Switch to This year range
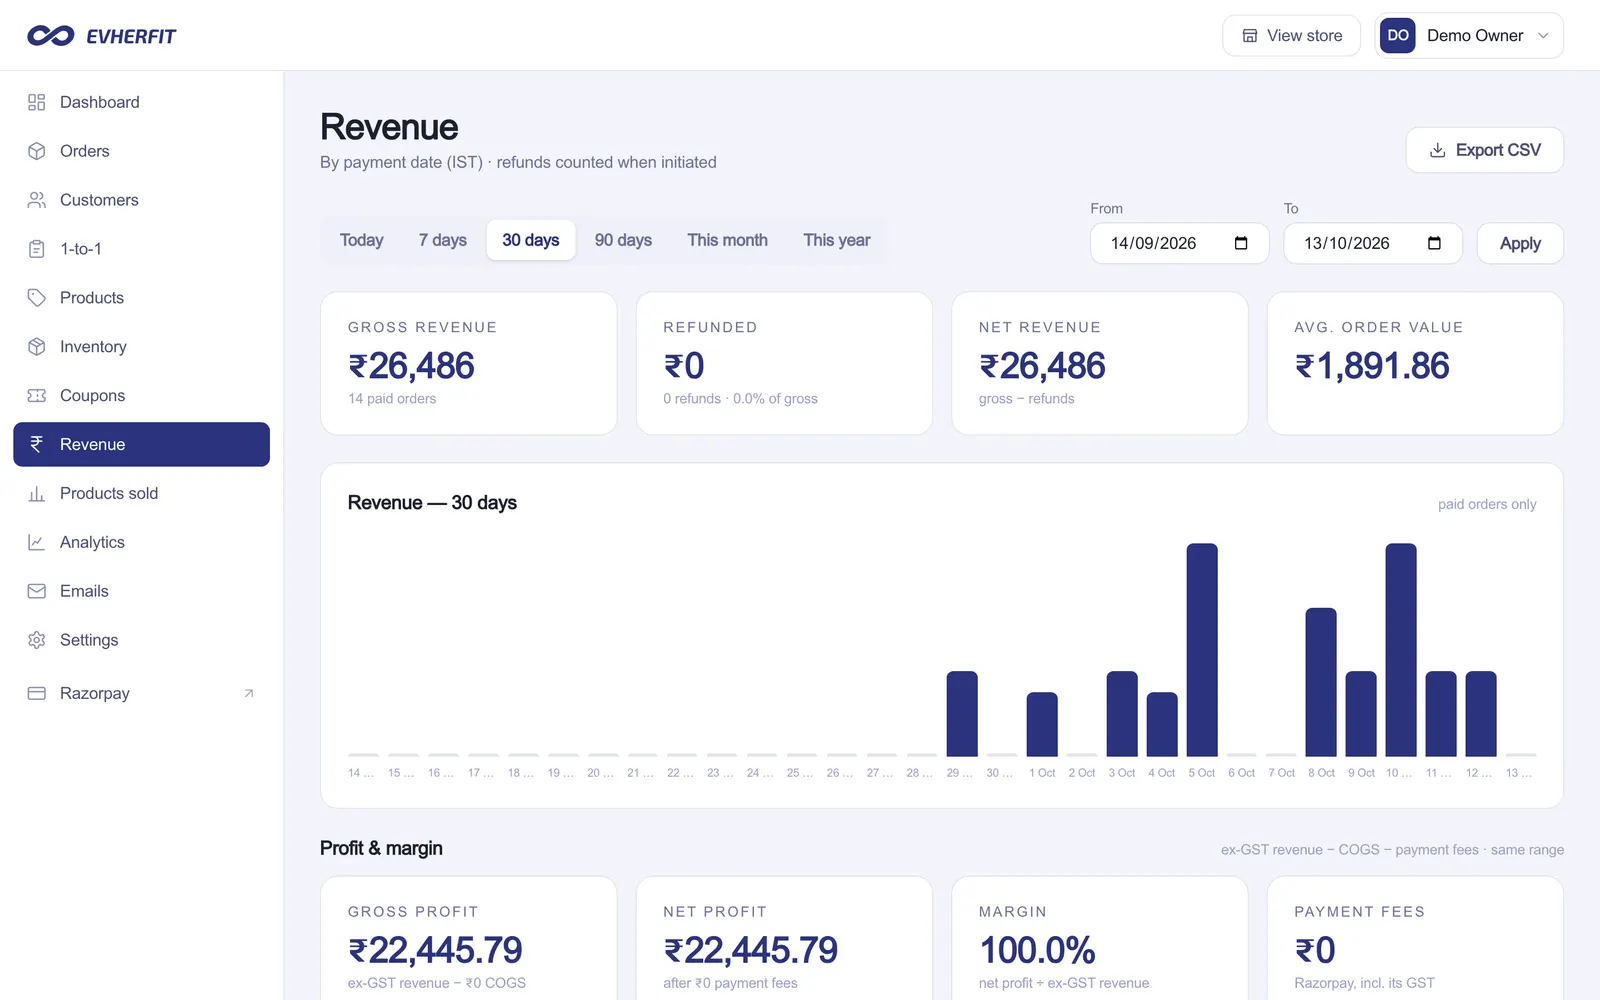 837,240
